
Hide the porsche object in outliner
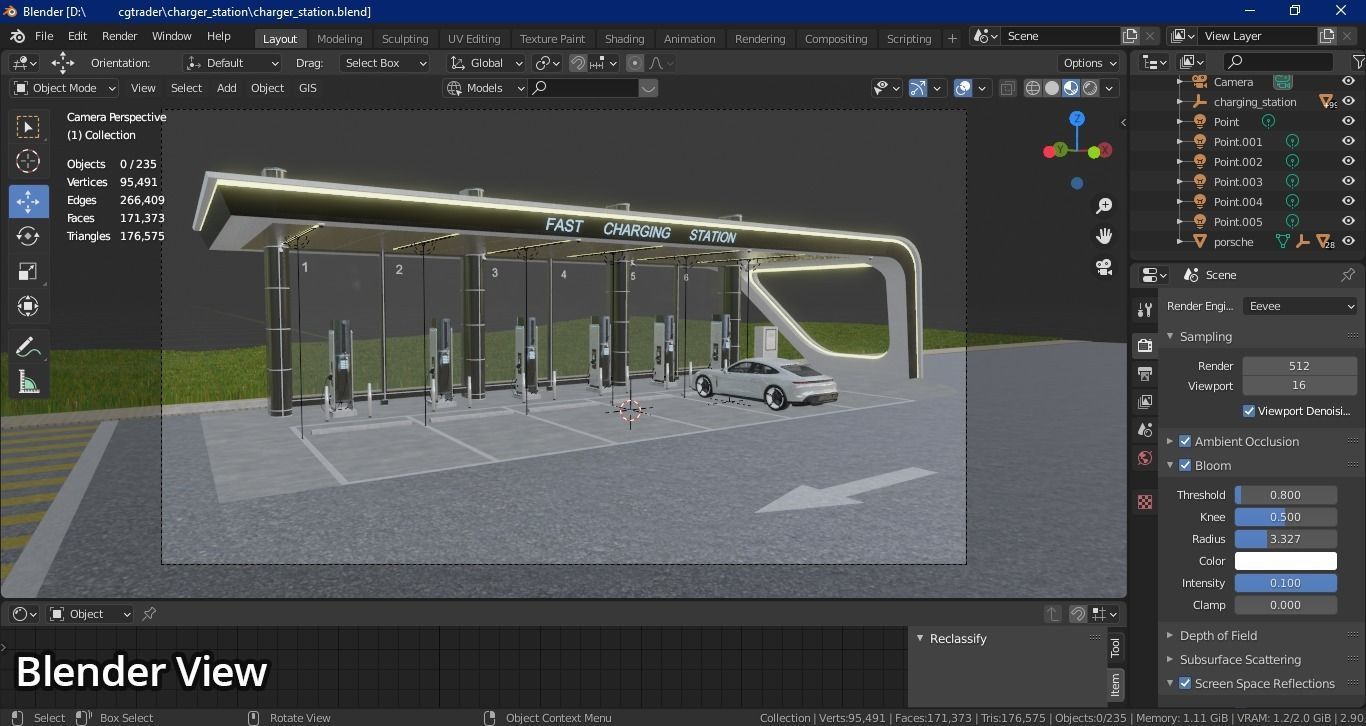click(x=1348, y=241)
